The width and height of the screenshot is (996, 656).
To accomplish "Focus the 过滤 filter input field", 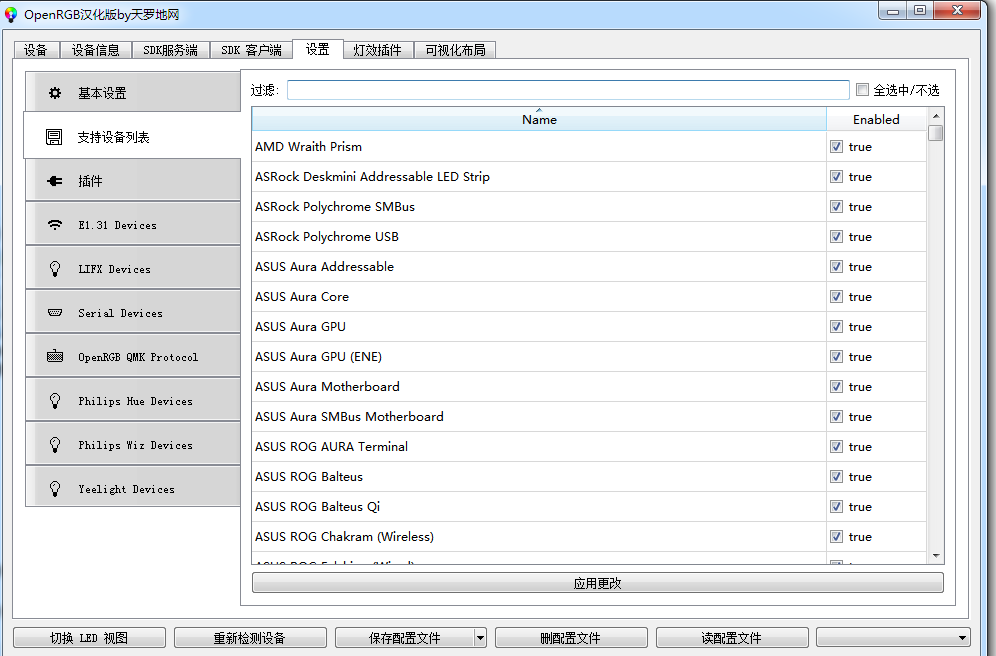I will (567, 90).
